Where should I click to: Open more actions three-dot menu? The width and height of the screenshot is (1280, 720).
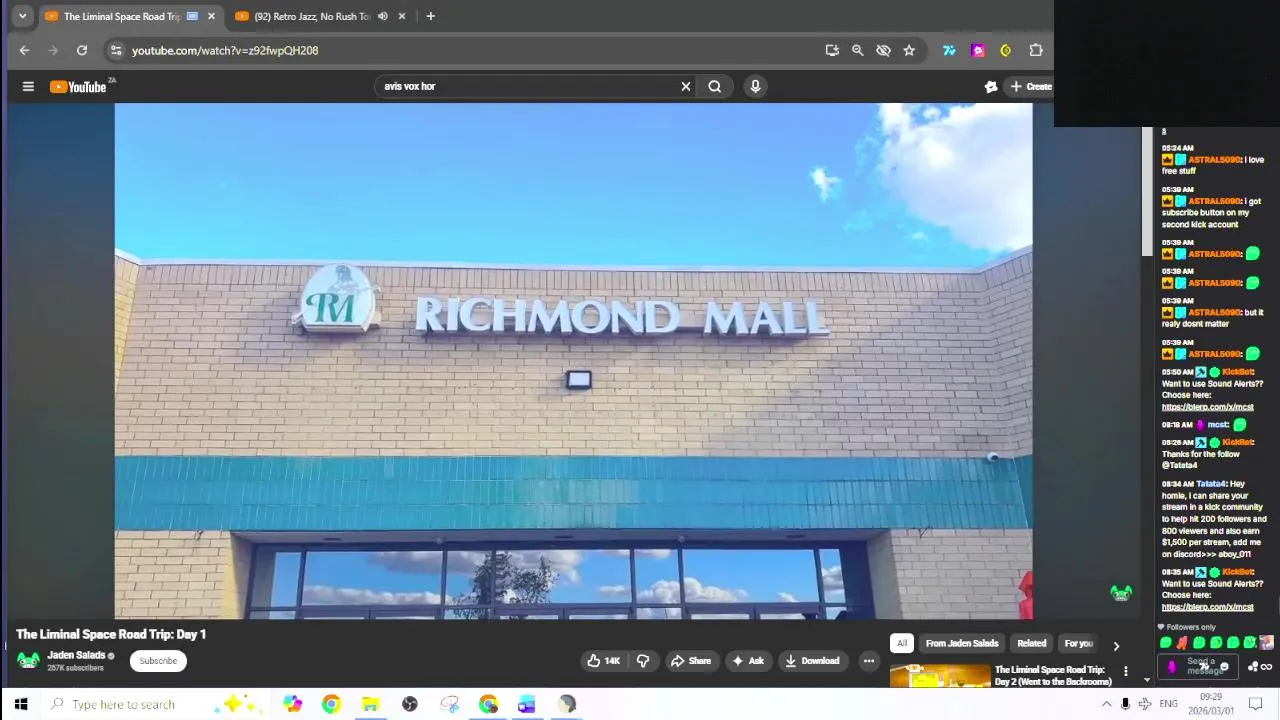pyautogui.click(x=869, y=661)
